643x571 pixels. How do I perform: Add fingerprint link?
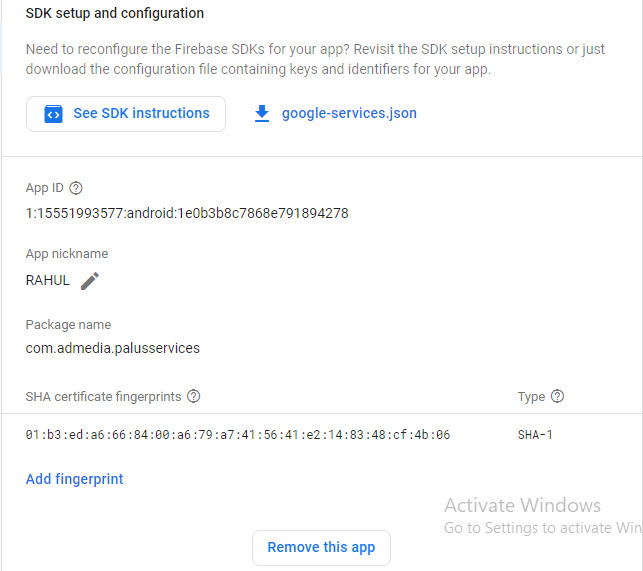[x=75, y=479]
